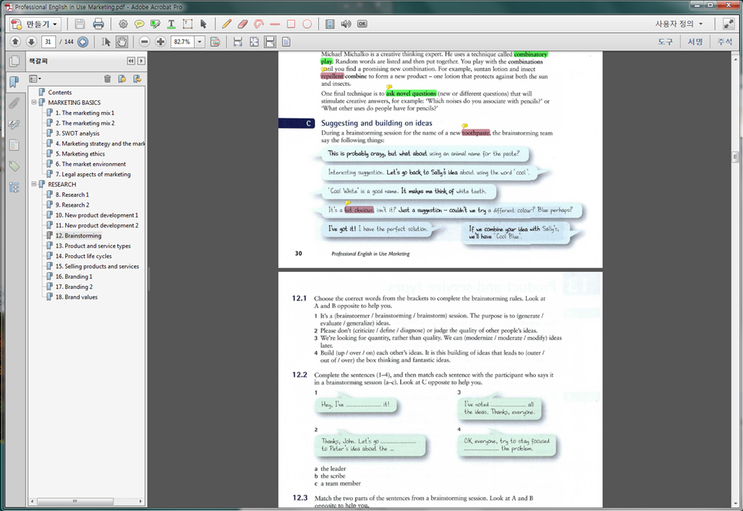743x511 pixels.
Task: Choose the black arrow select tool
Action: coord(204,24)
